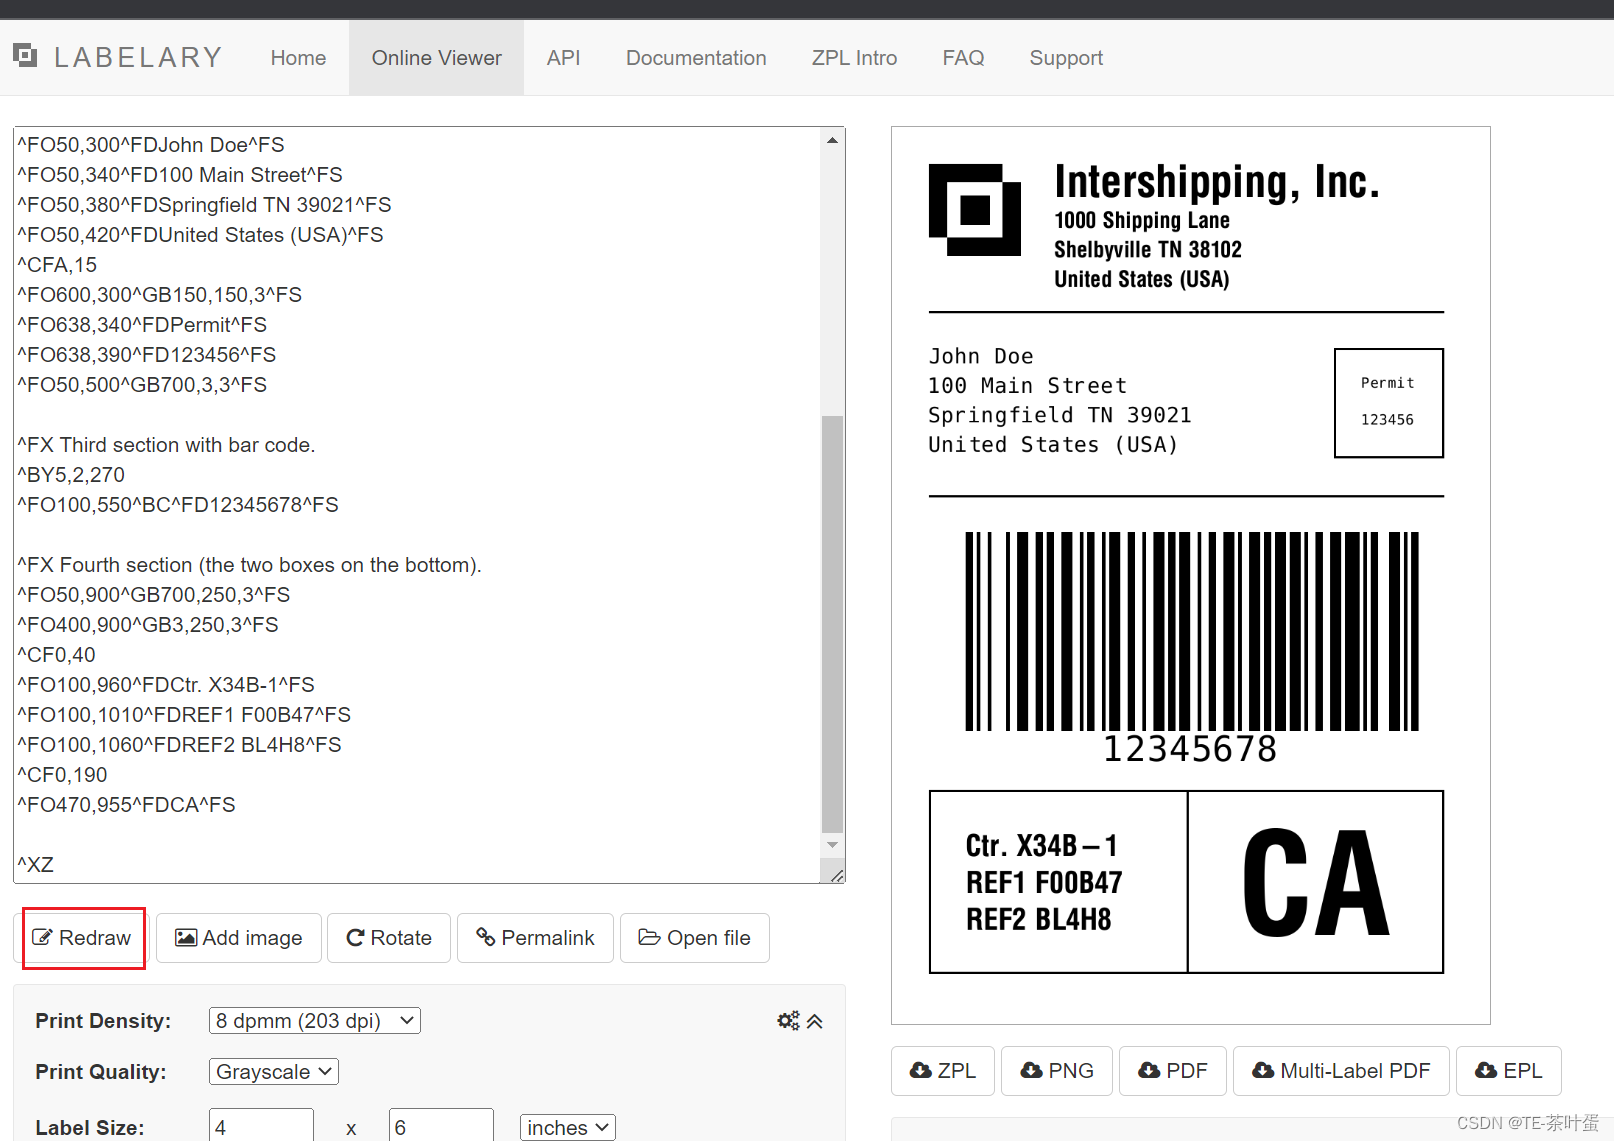
Task: Click Open file button
Action: tap(695, 938)
